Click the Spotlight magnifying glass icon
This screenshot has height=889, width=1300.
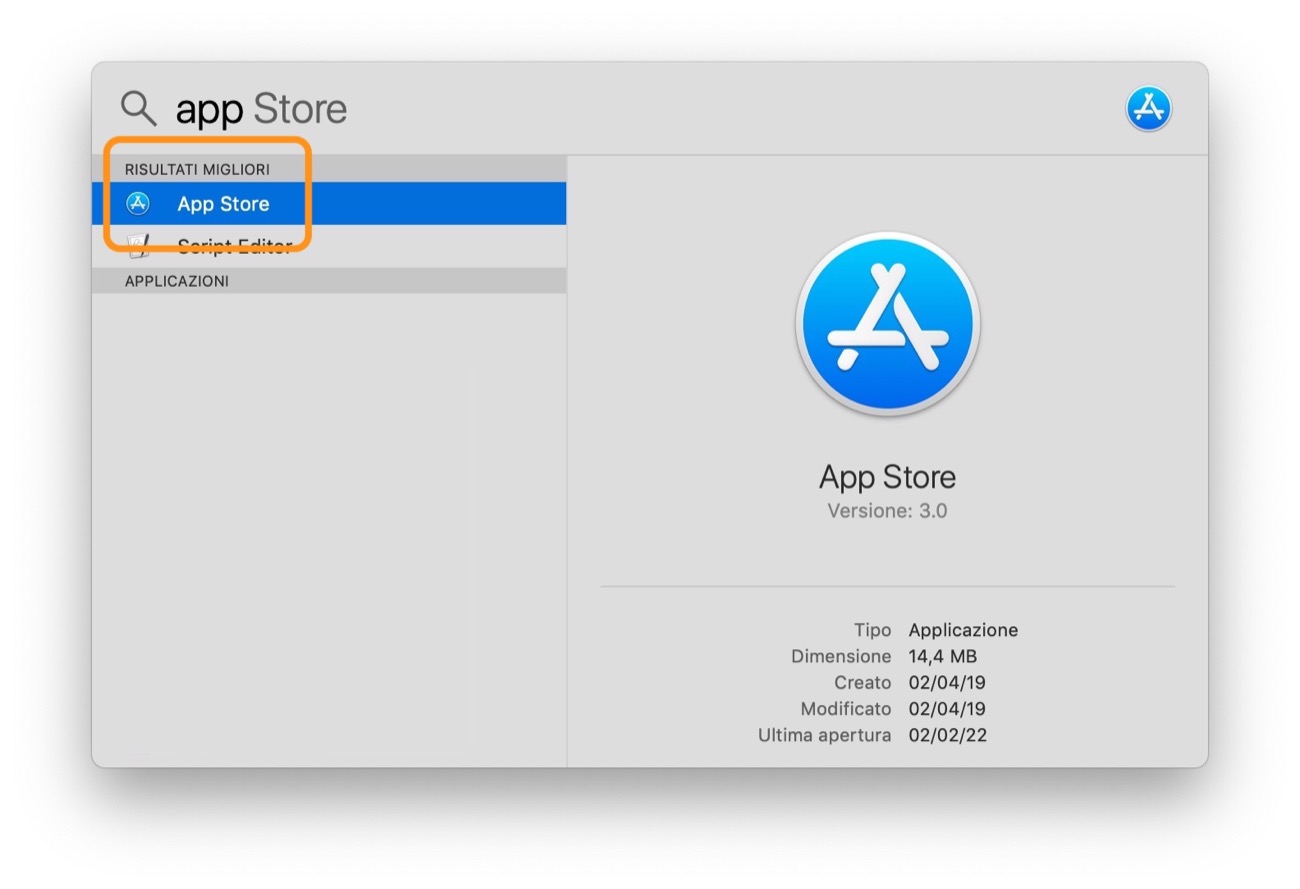point(138,107)
